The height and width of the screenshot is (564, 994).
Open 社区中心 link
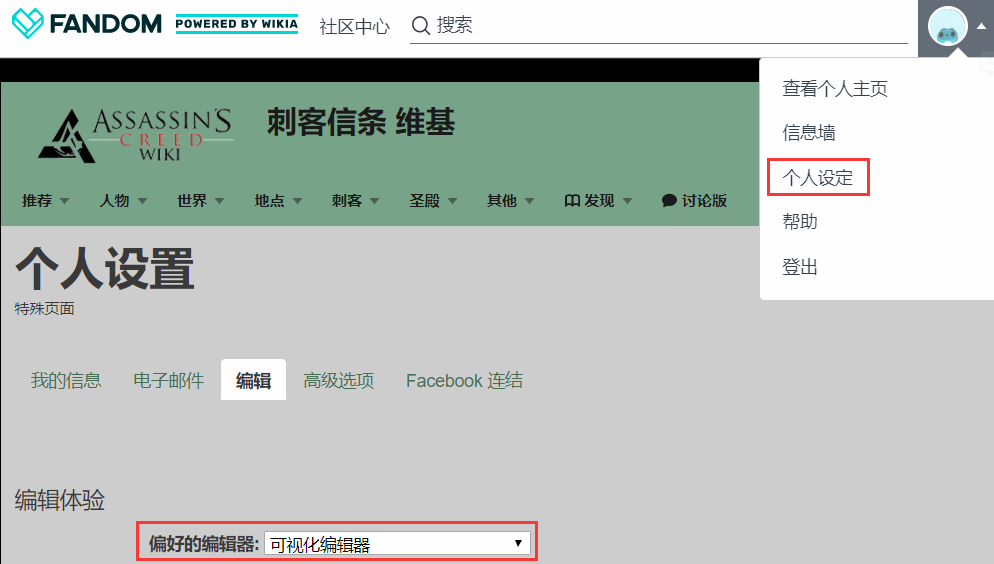tap(354, 27)
